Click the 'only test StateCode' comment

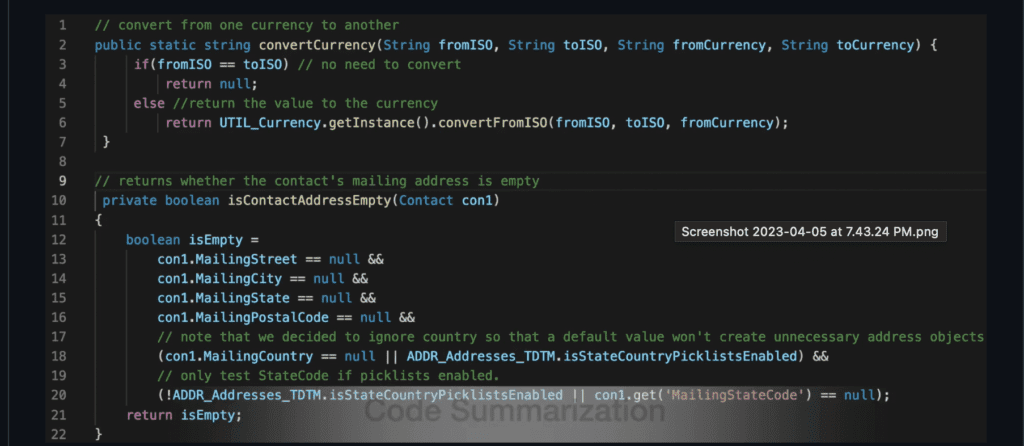[328, 376]
